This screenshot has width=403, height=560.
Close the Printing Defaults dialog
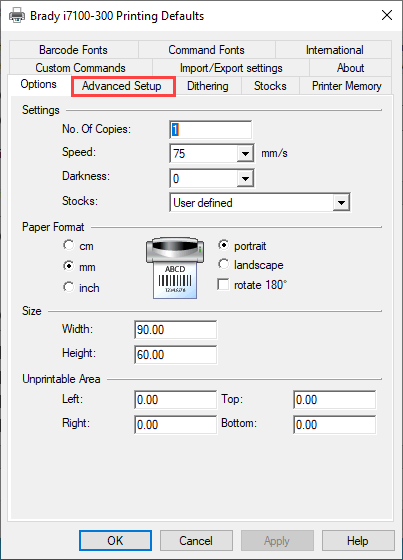click(x=387, y=15)
